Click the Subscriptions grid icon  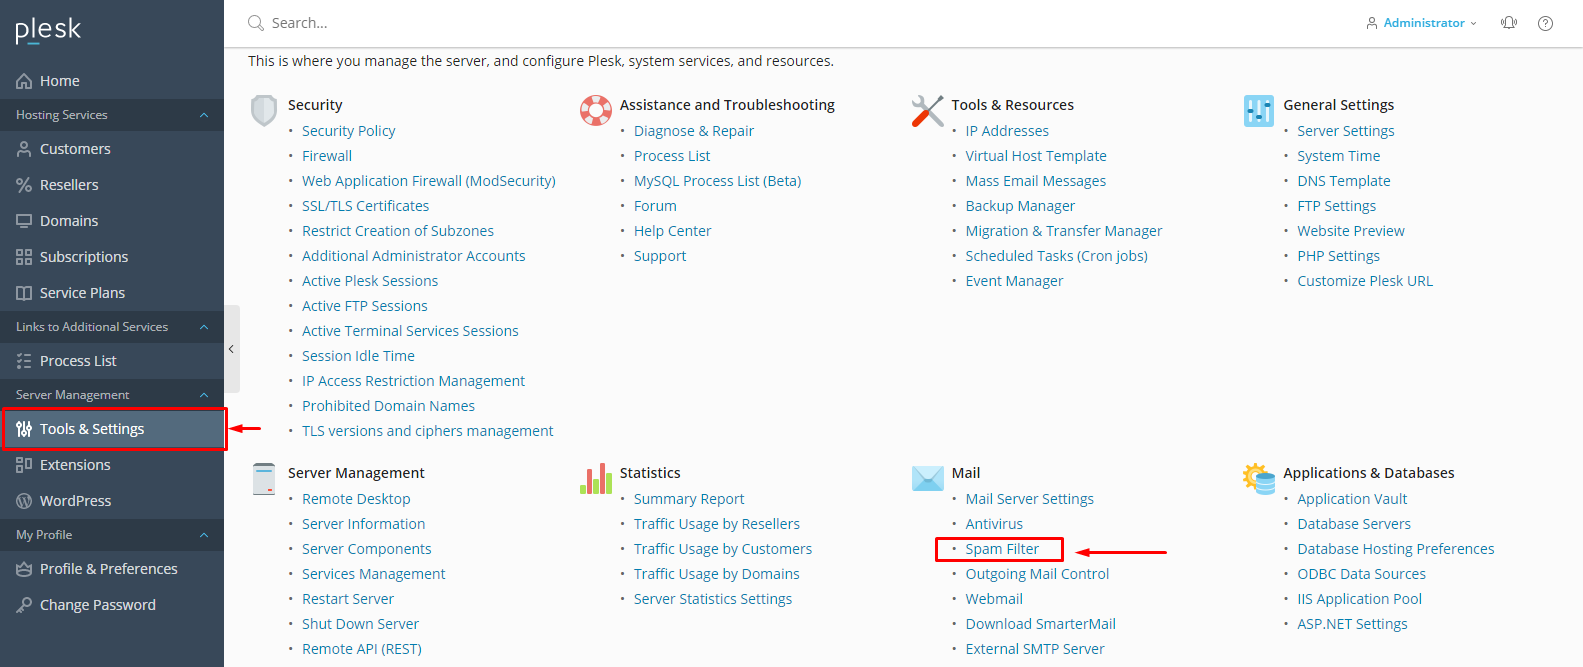(24, 257)
